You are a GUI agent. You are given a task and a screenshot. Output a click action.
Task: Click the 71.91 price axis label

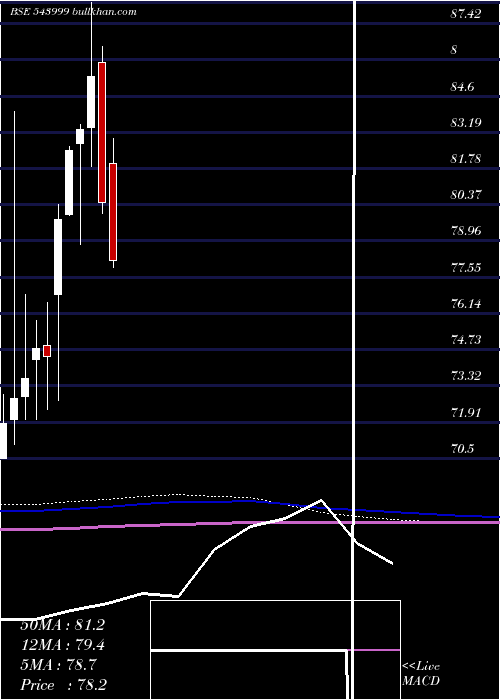click(466, 412)
